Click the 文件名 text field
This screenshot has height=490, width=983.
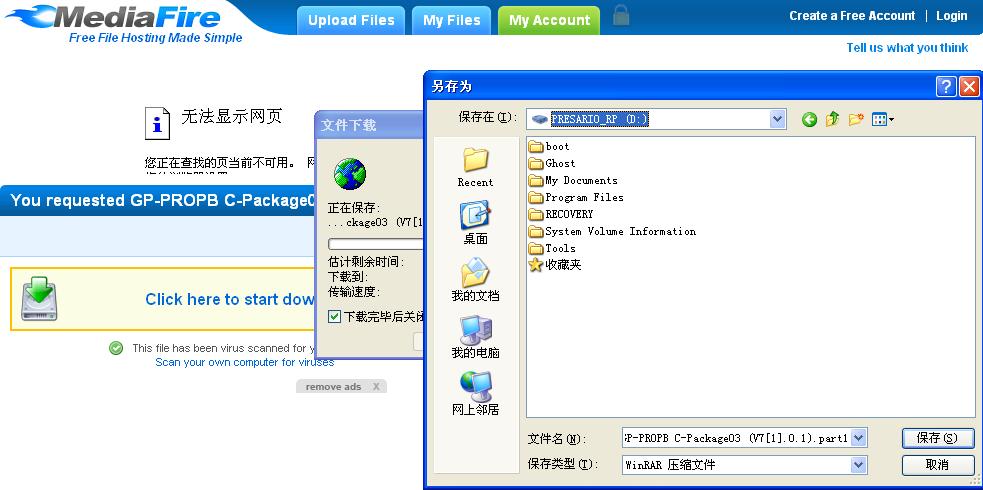tap(737, 438)
